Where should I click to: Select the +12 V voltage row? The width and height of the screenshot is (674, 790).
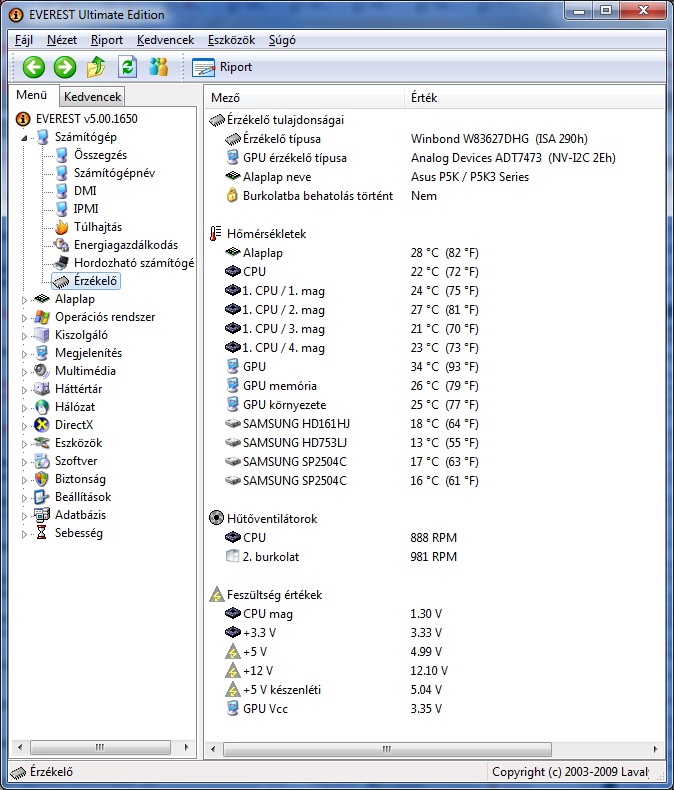(336, 671)
